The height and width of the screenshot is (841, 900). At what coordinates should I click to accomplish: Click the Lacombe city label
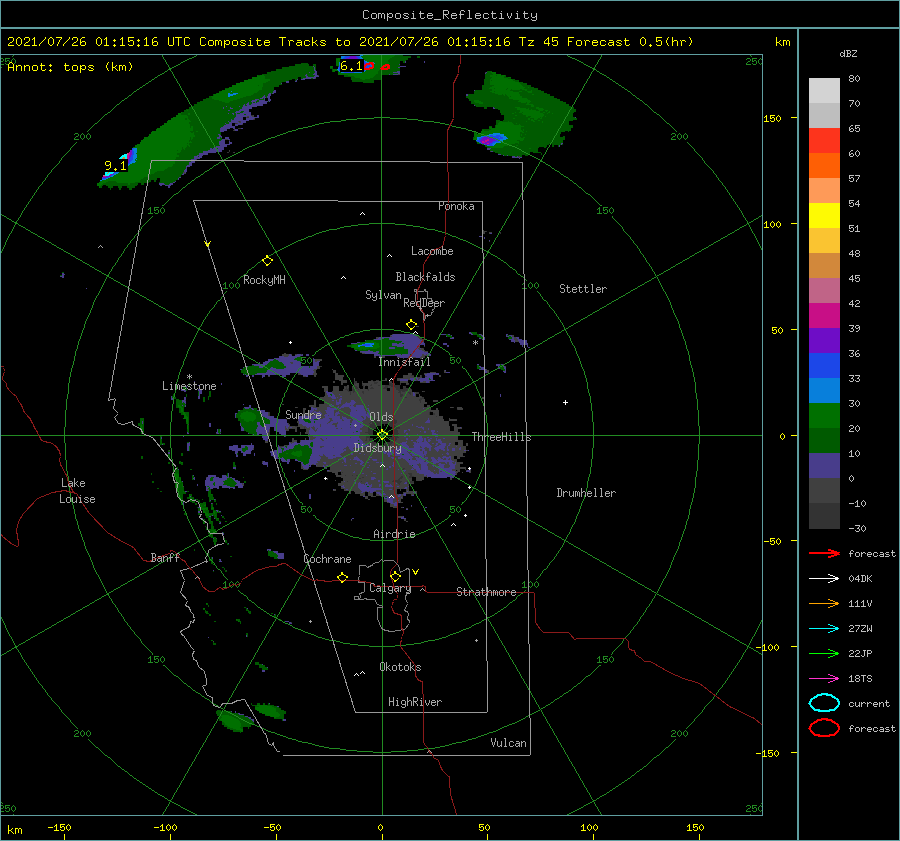(432, 251)
